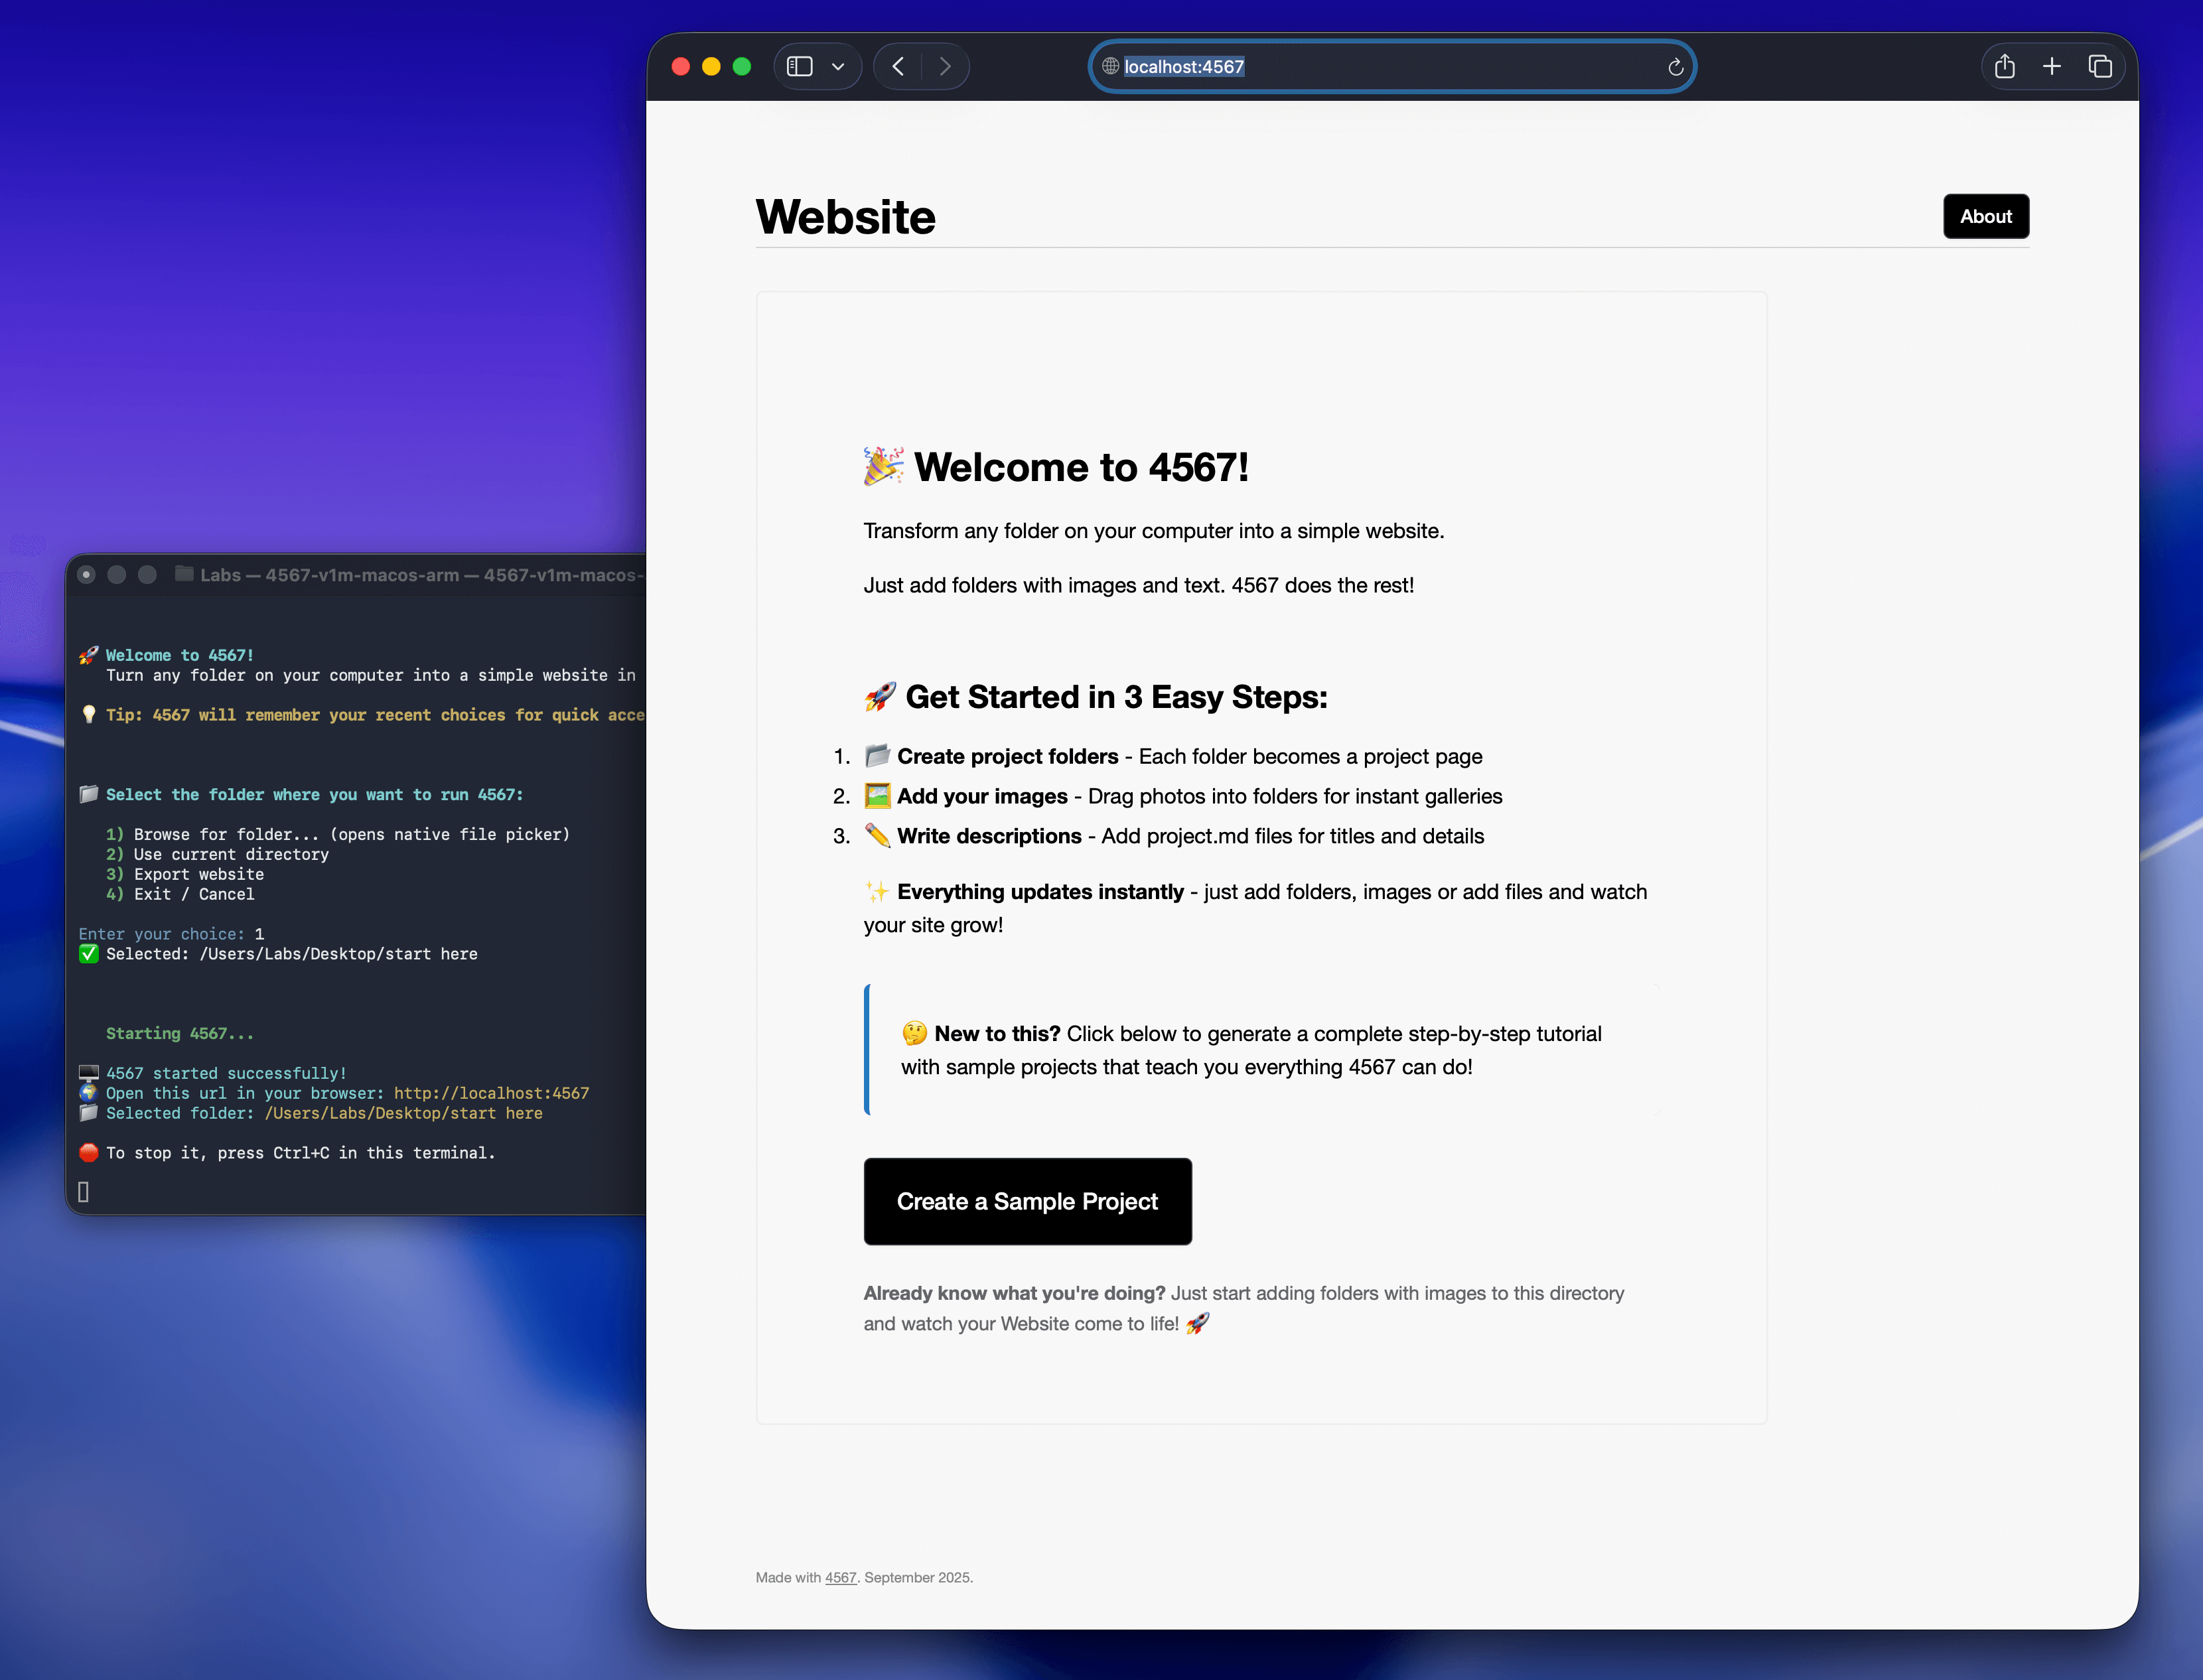Screen dimensions: 2203x1680
Task: Open the About page
Action: click(1986, 216)
